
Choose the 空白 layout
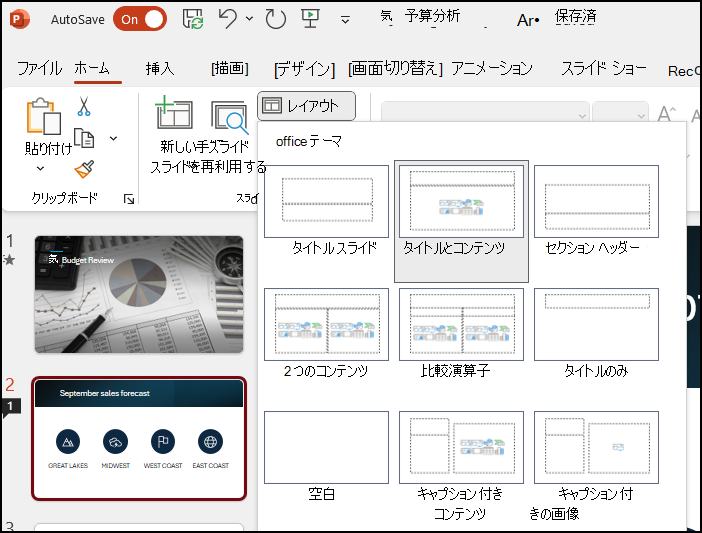326,456
